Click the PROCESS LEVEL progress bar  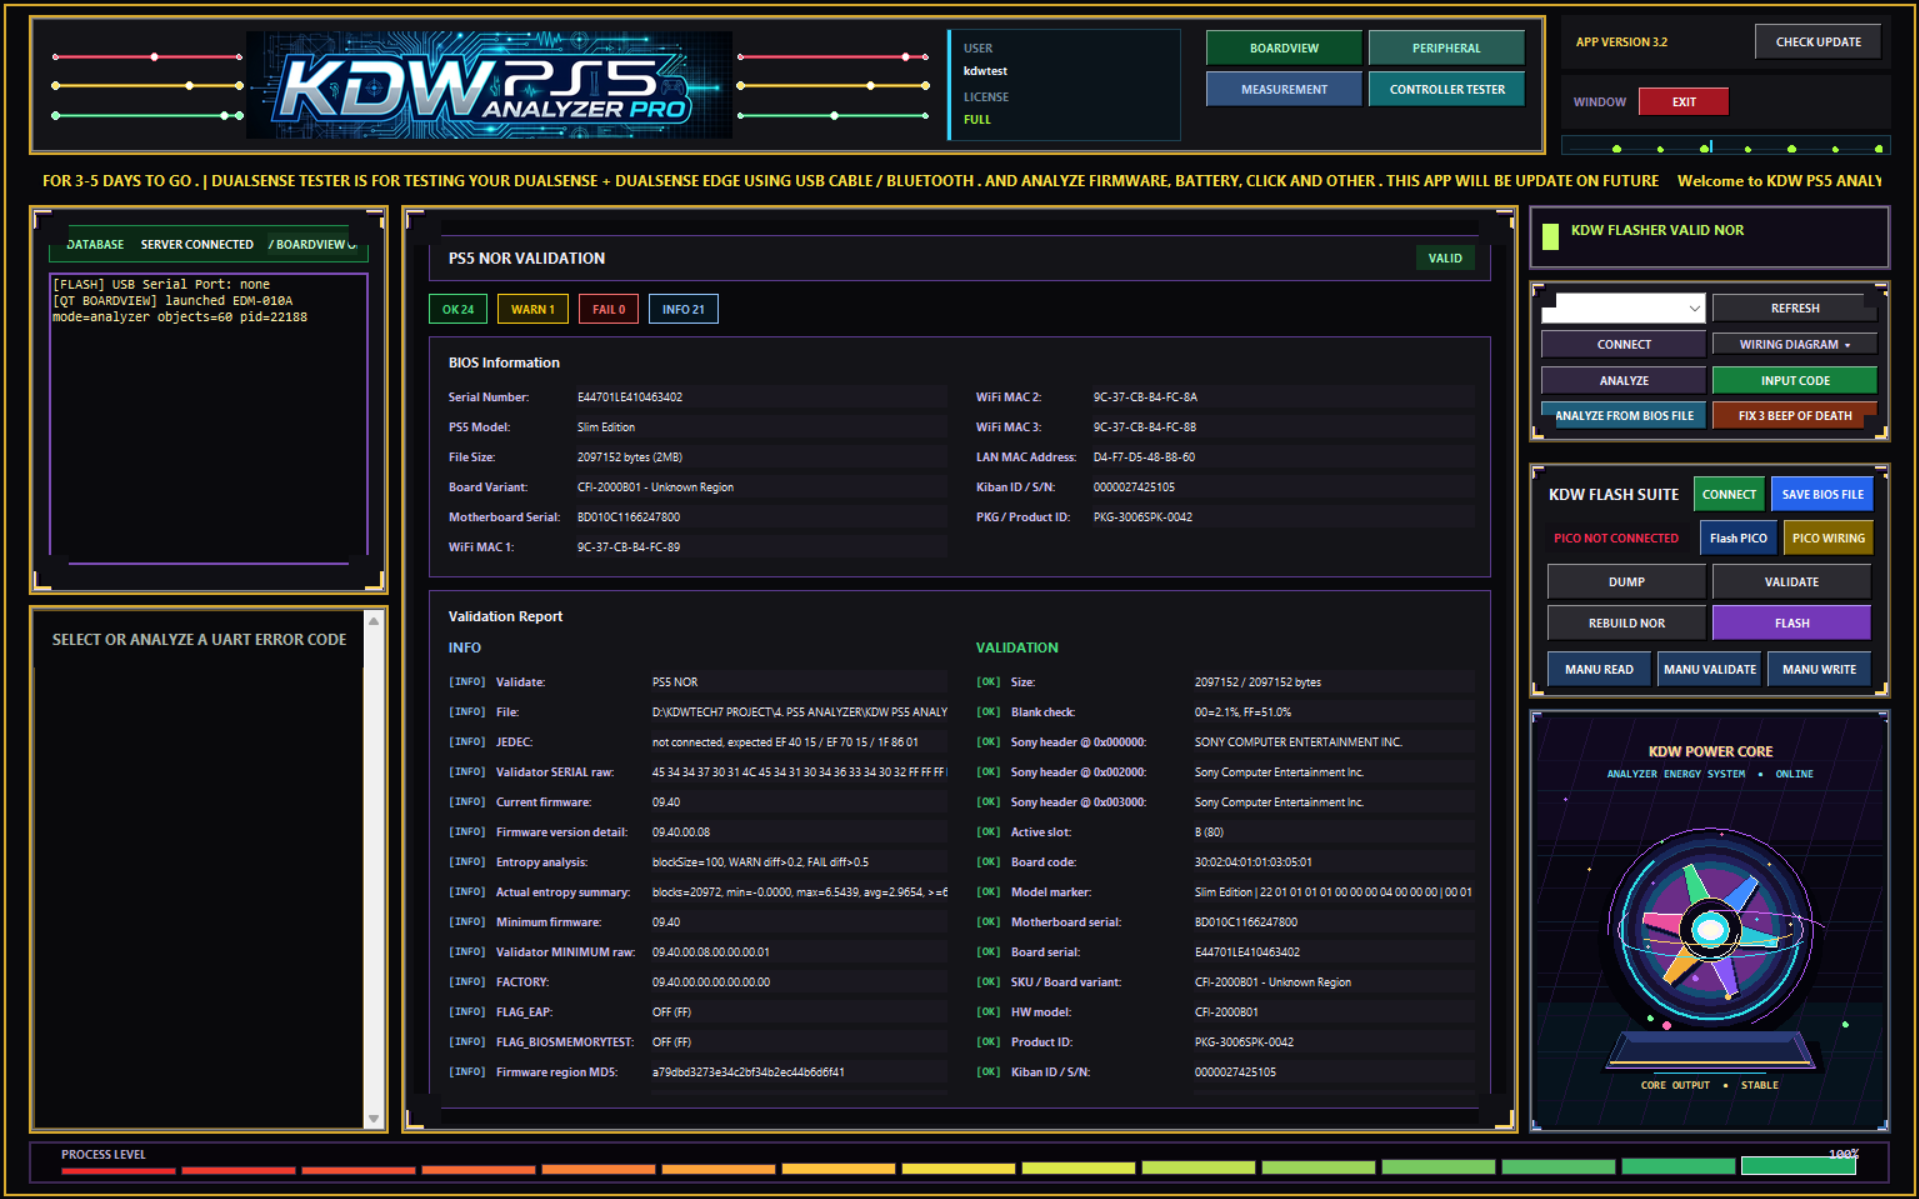[x=958, y=1167]
